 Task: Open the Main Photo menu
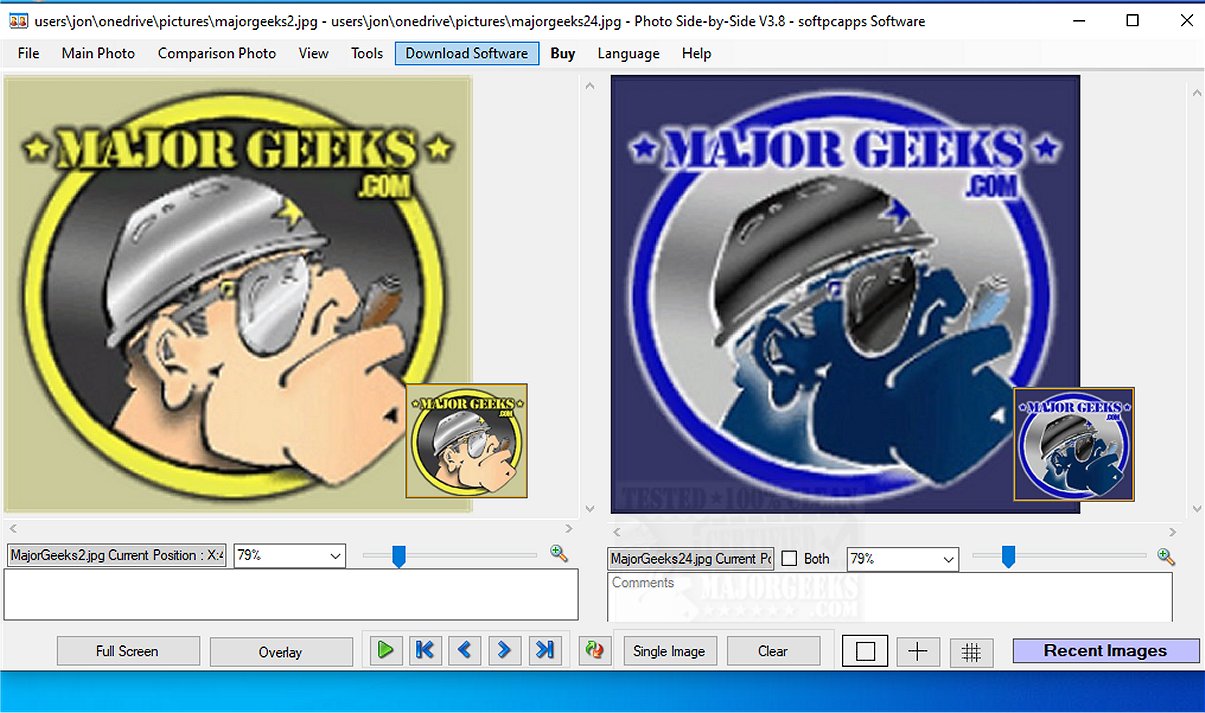coord(98,53)
